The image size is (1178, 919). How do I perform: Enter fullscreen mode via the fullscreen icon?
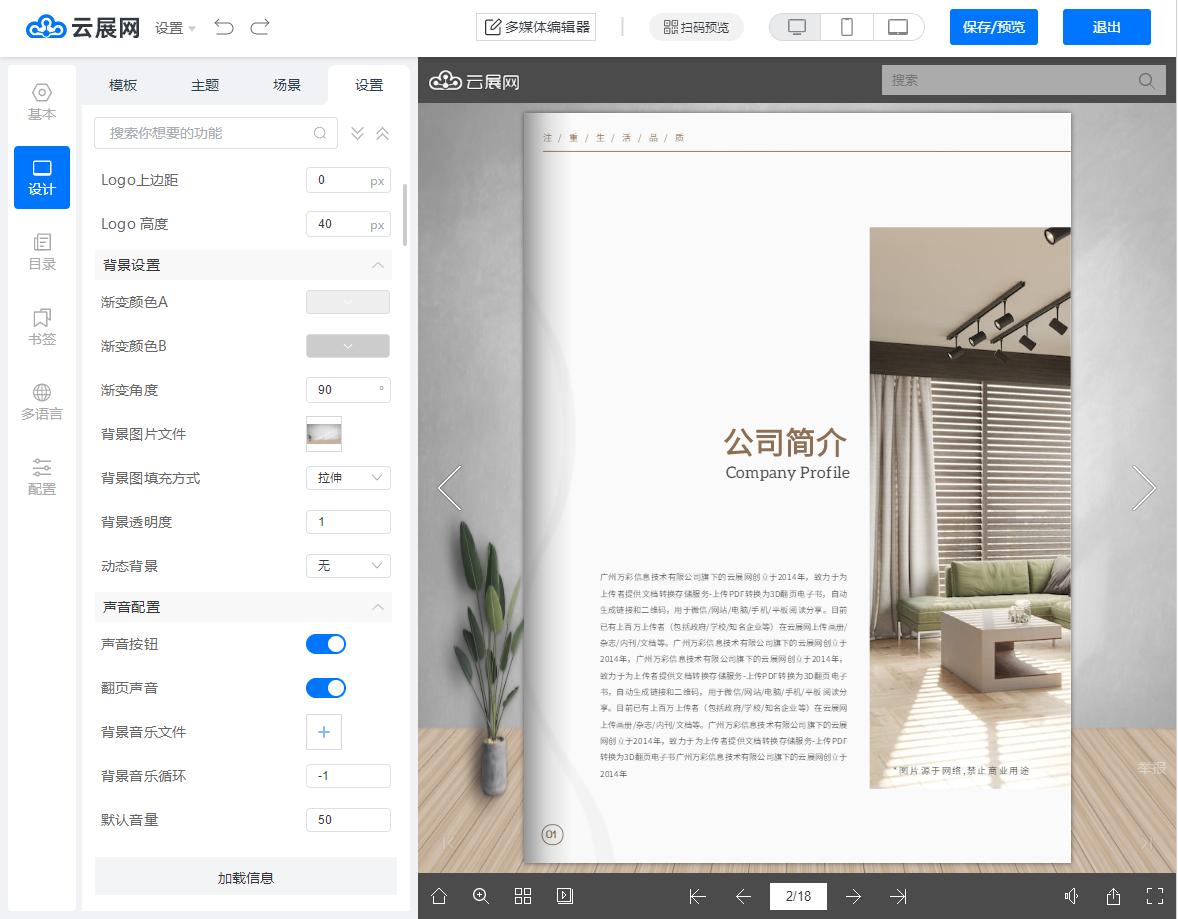tap(1156, 896)
